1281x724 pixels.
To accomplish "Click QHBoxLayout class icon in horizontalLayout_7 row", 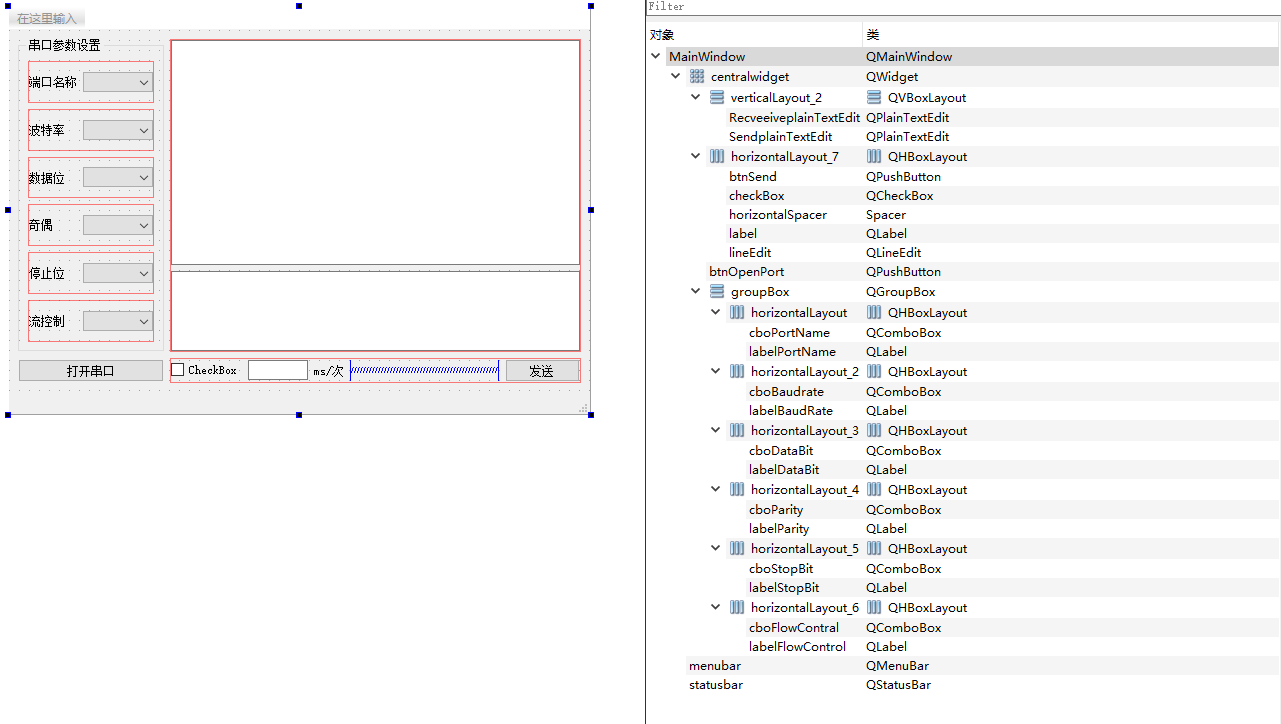I will click(874, 157).
